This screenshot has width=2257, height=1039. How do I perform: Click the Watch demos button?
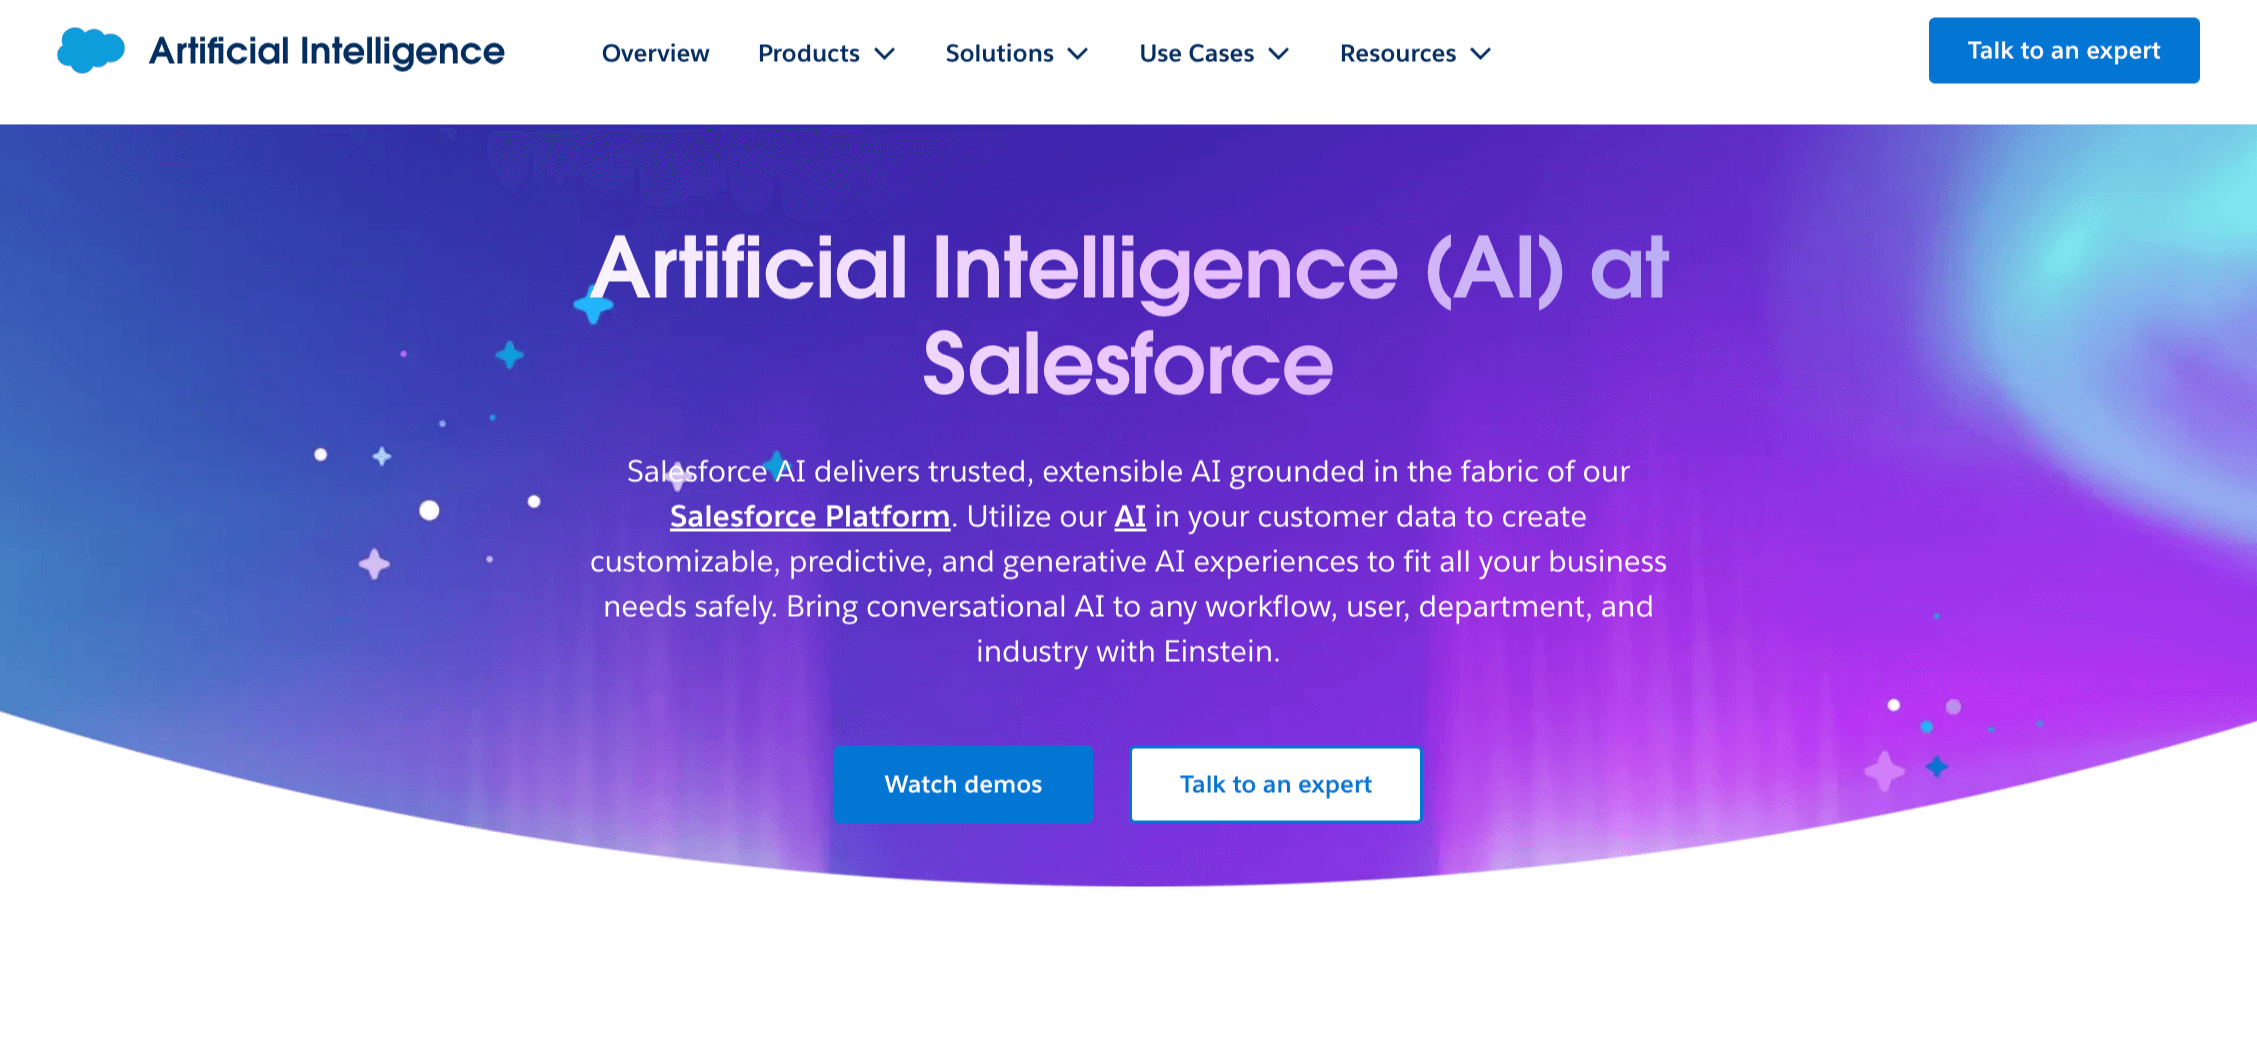click(963, 784)
